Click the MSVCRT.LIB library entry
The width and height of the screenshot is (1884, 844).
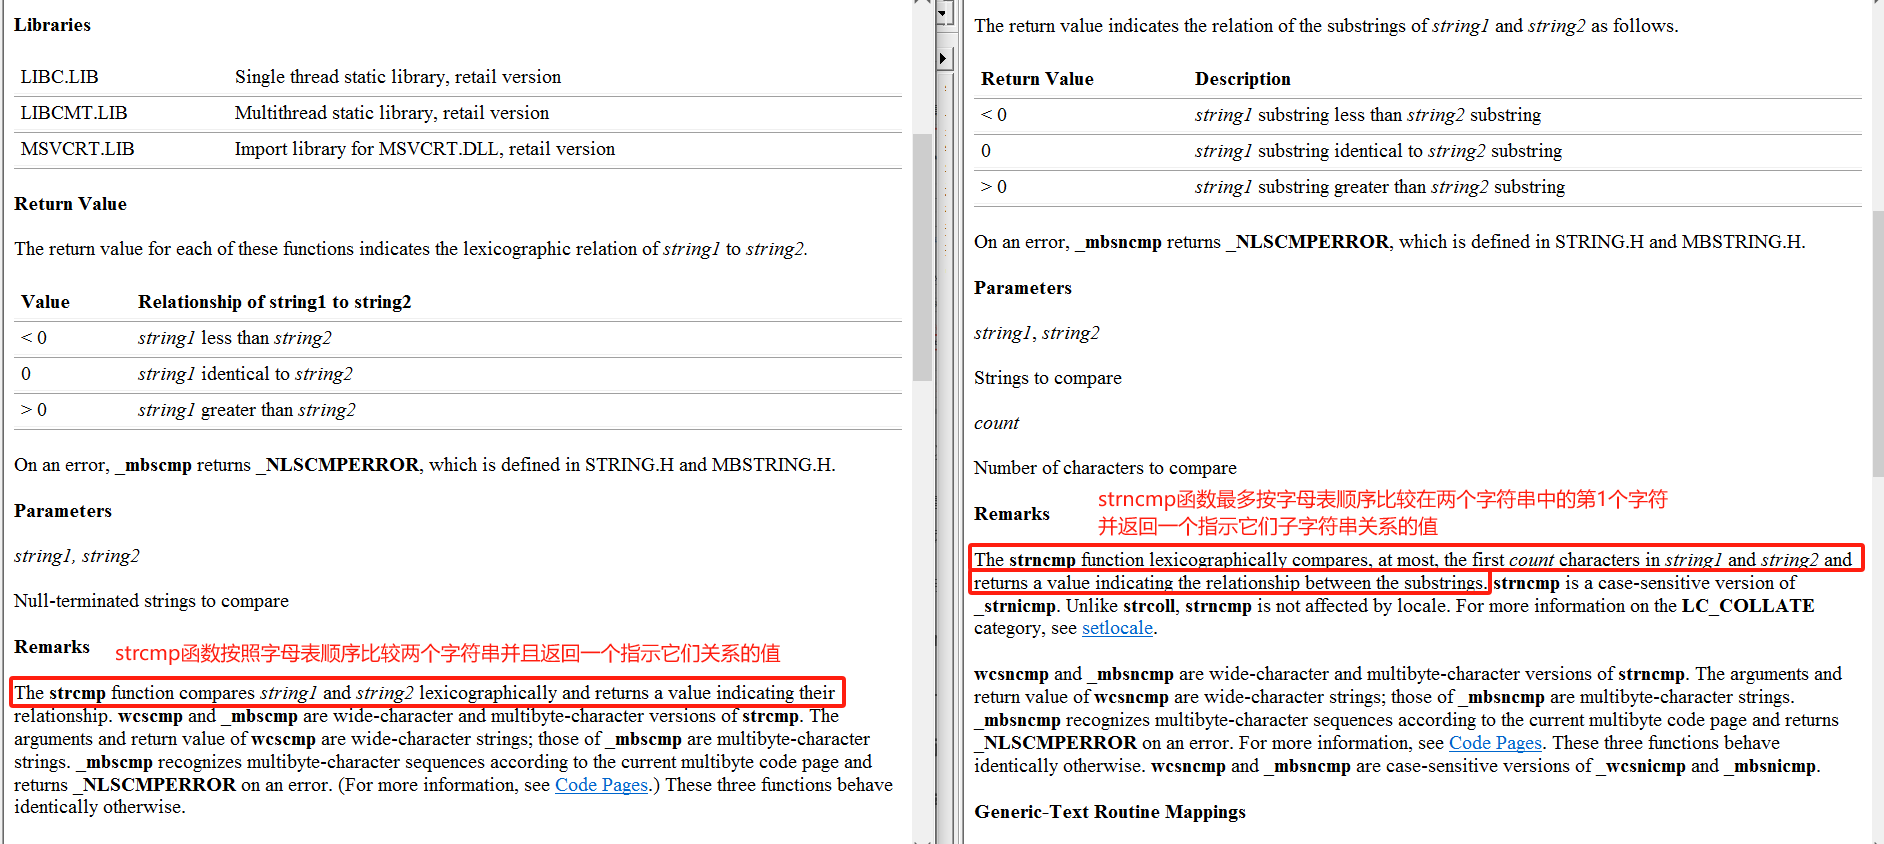pyautogui.click(x=77, y=149)
